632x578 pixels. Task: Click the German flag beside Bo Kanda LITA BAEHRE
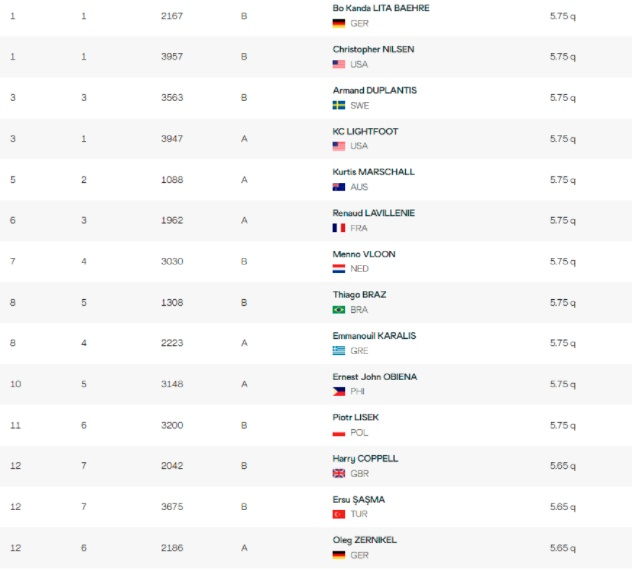(339, 23)
